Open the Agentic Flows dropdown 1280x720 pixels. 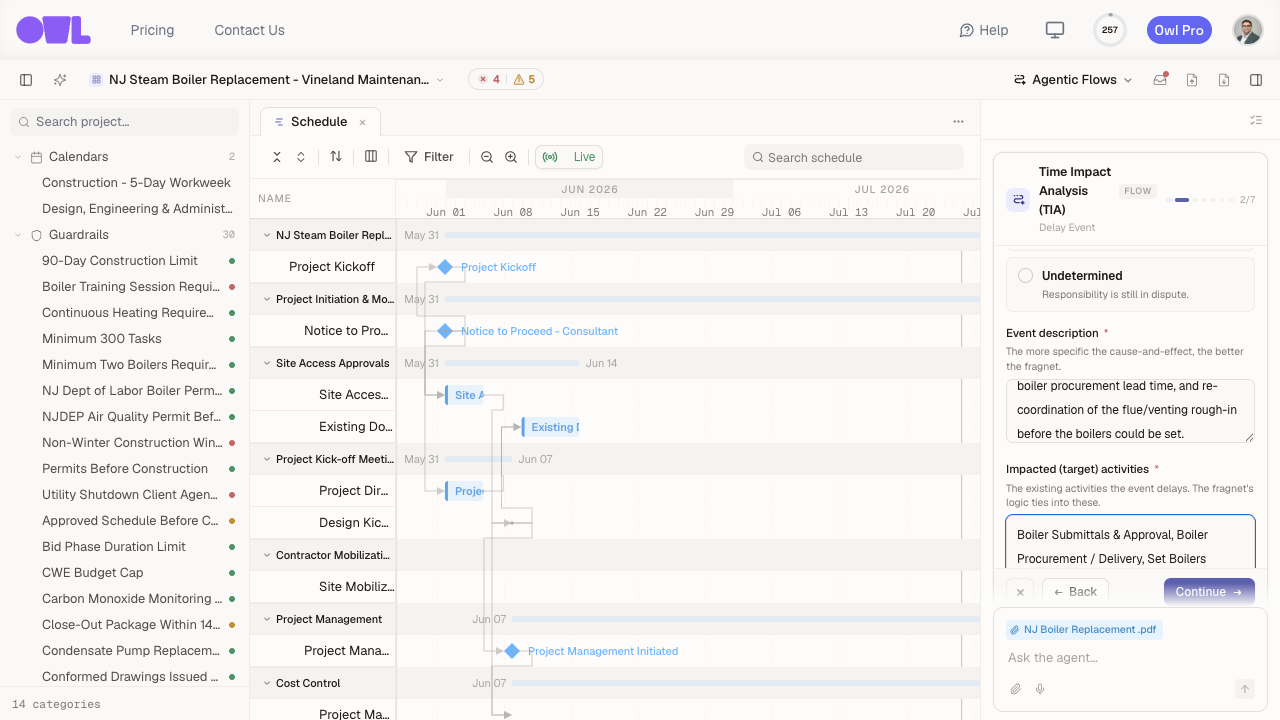[1073, 80]
